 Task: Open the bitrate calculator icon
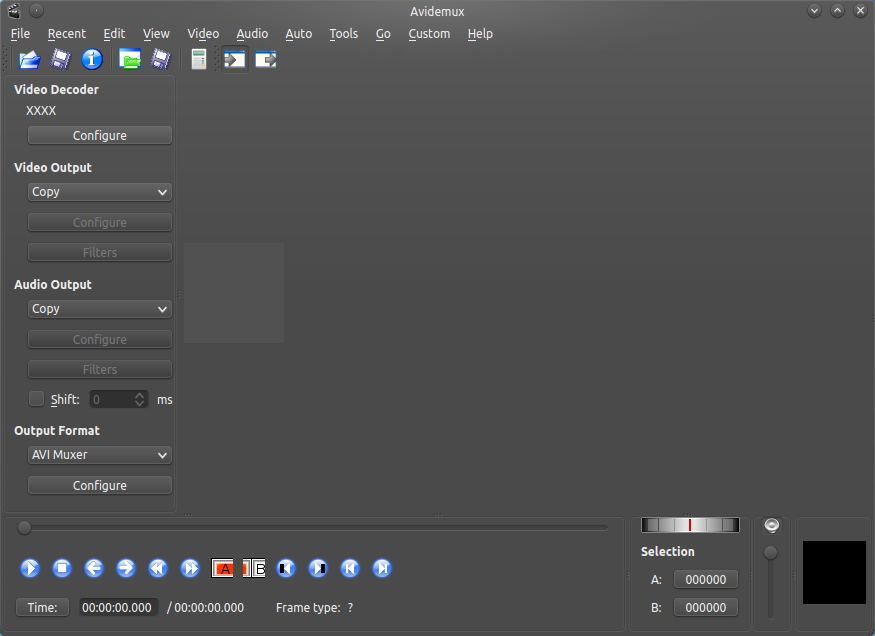pyautogui.click(x=199, y=59)
